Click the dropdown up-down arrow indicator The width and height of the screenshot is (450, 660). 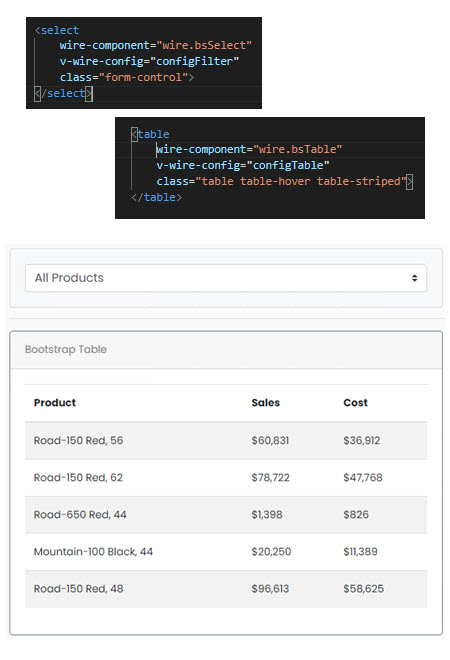coord(415,278)
